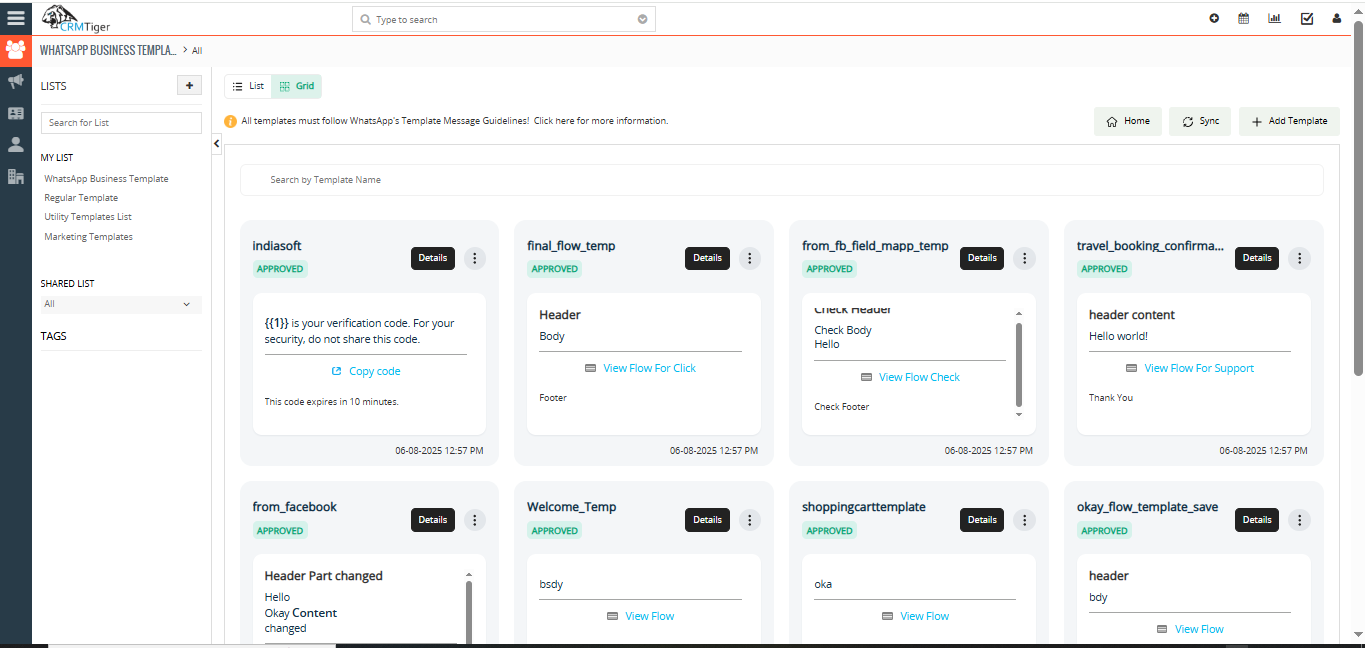Open options menu for final_flow_temp
This screenshot has height=648, width=1365.
[750, 258]
